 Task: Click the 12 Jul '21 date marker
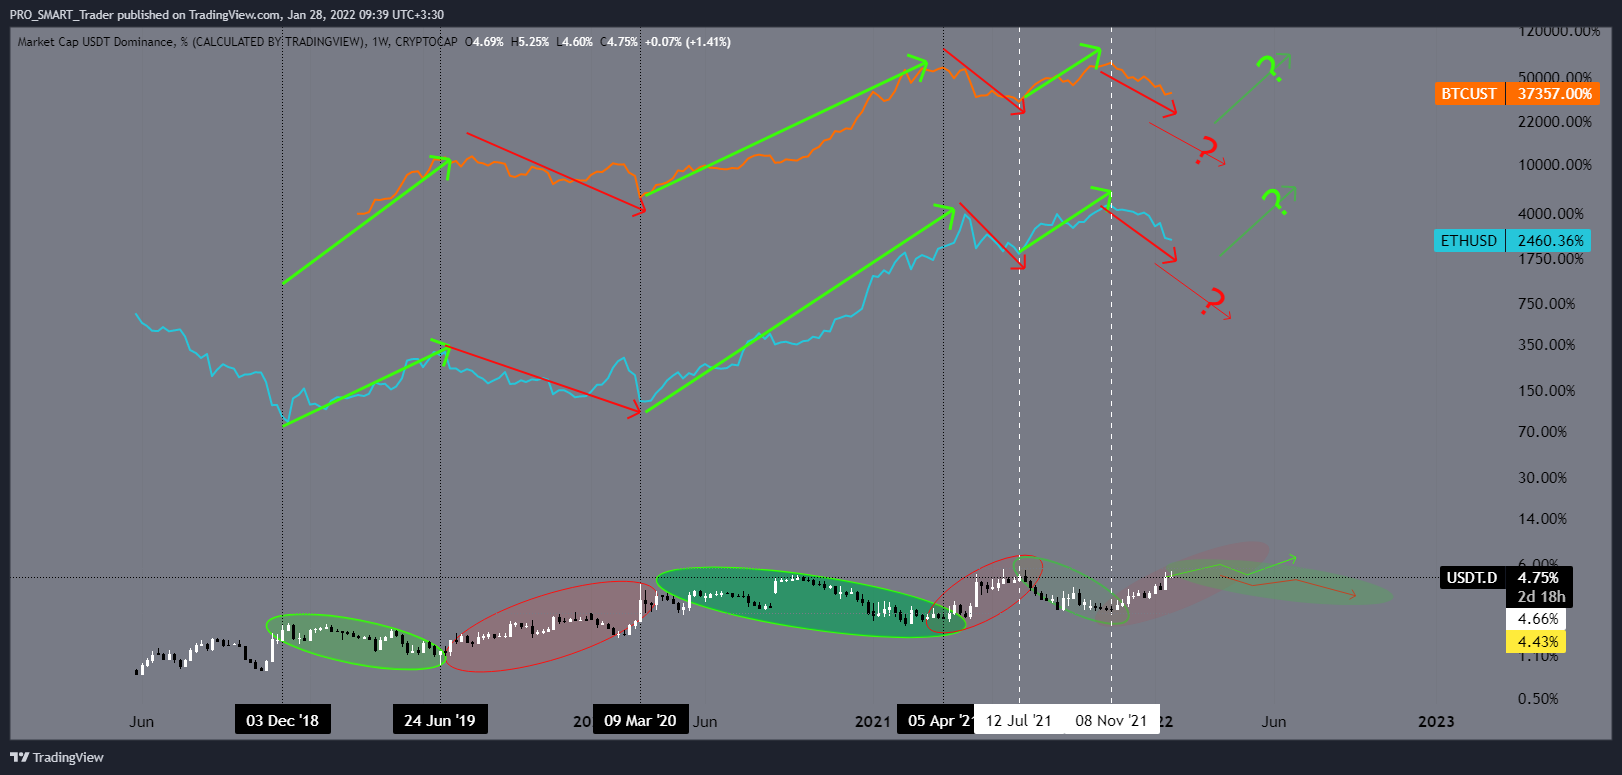click(x=1018, y=720)
